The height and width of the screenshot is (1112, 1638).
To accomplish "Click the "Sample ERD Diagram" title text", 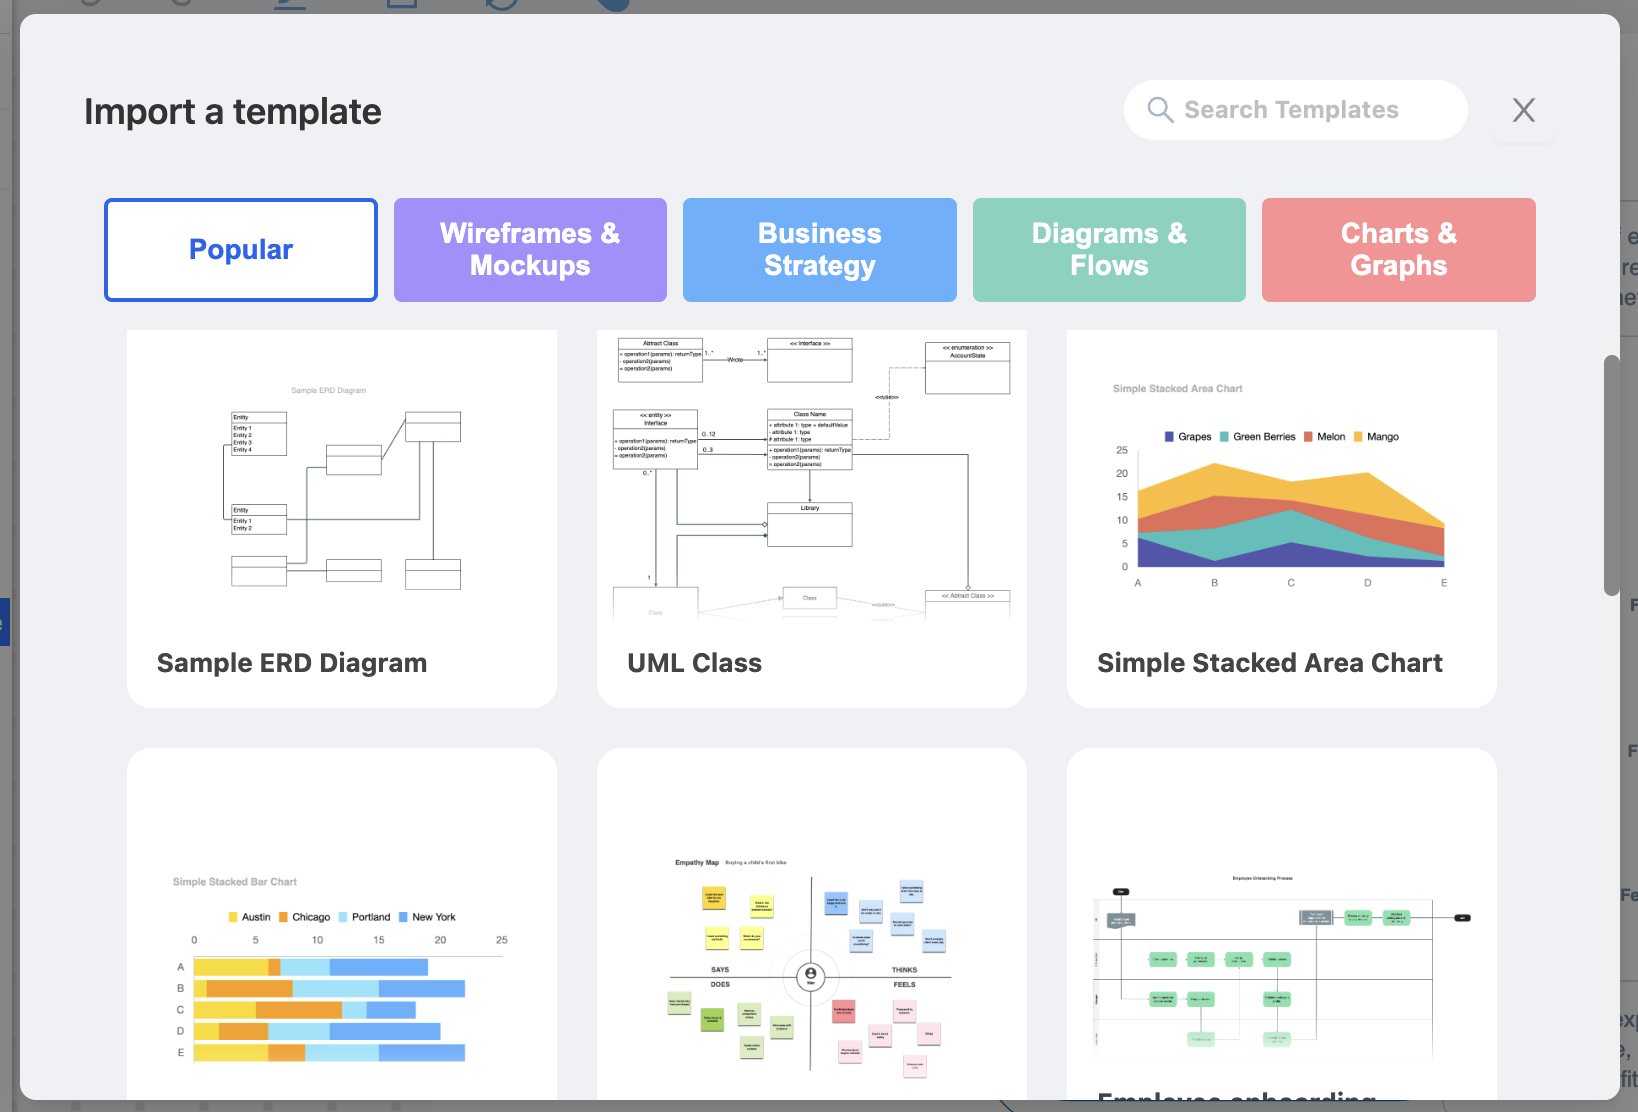I will [x=292, y=664].
